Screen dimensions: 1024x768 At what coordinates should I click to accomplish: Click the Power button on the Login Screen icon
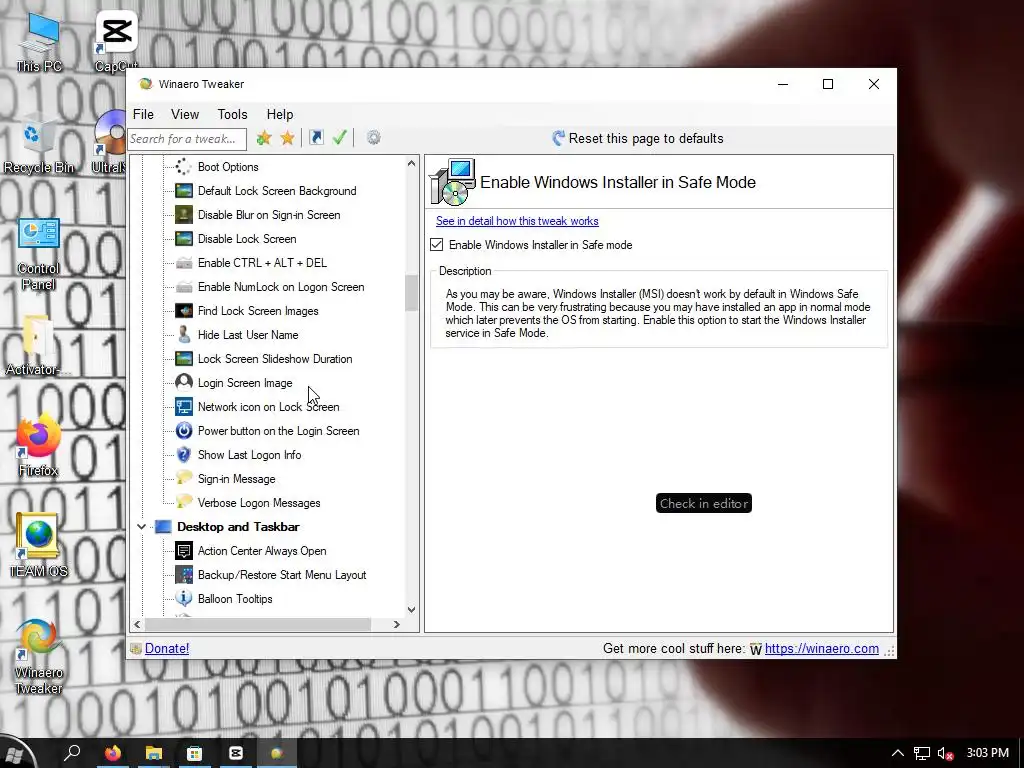(184, 431)
